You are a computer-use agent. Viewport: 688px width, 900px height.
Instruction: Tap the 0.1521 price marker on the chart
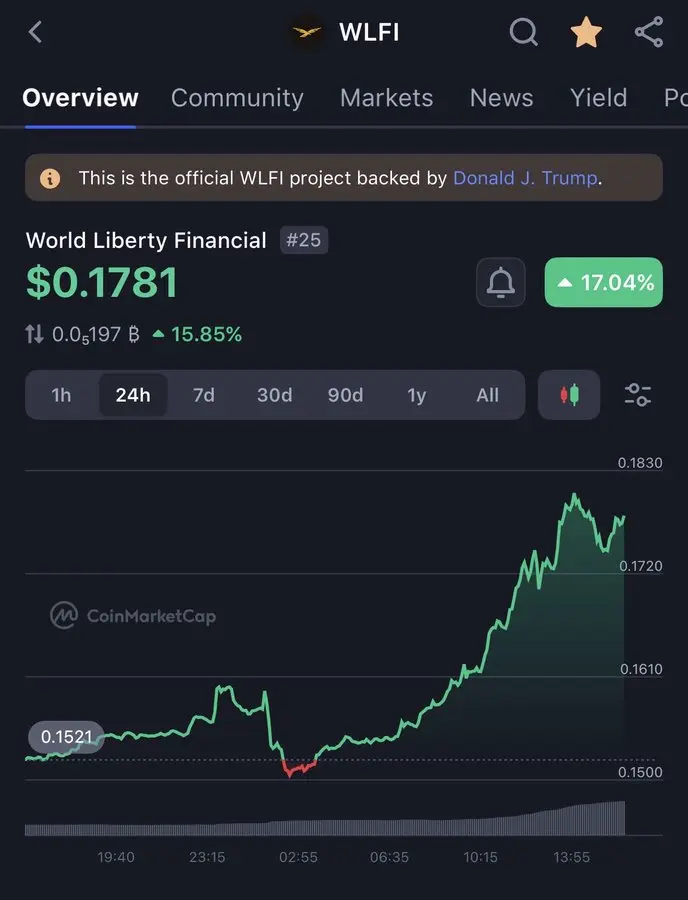click(x=65, y=737)
